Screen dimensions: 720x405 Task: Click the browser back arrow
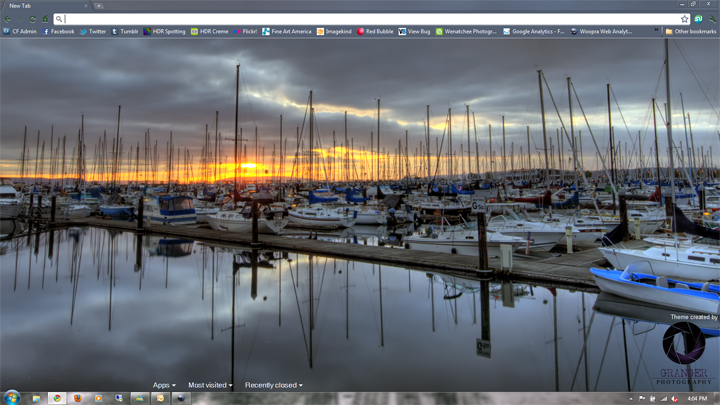(8, 19)
